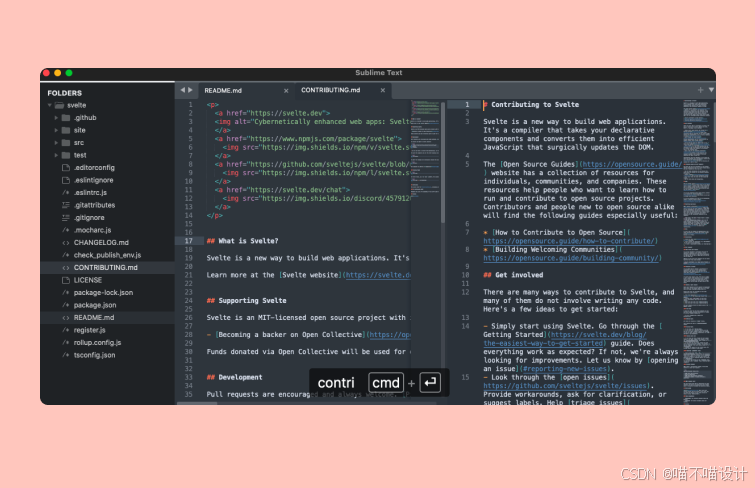Click the Svelte website URL on line 21

tap(378, 275)
